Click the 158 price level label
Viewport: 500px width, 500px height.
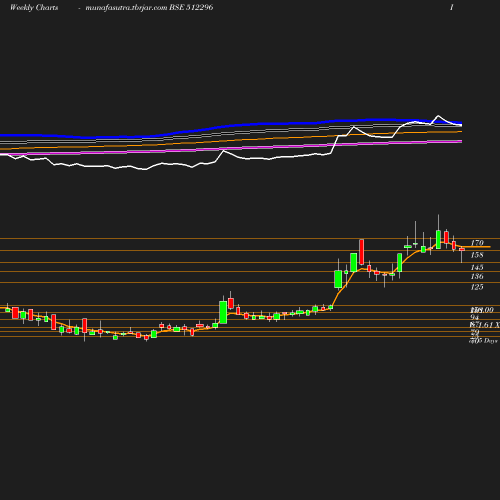477,255
